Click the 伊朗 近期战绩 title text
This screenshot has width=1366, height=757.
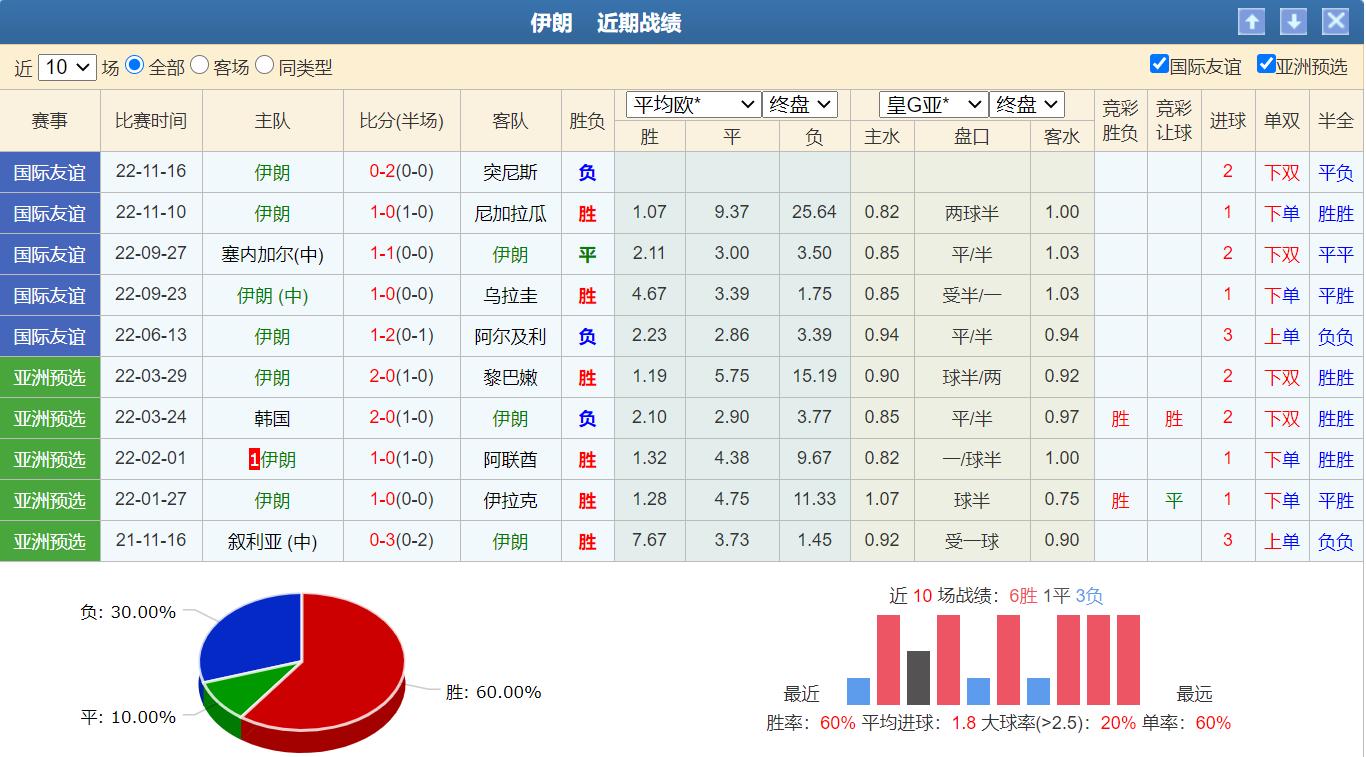pos(606,23)
